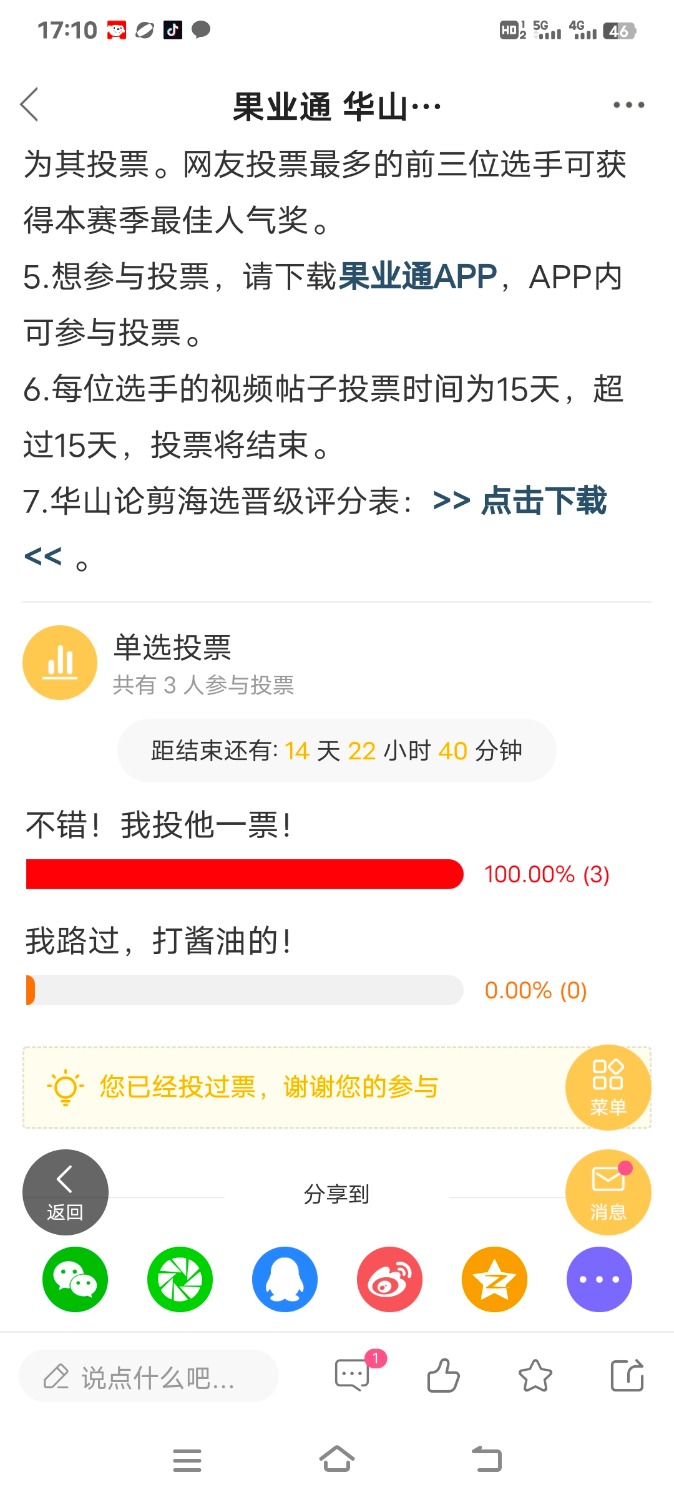Favorite the post with star icon
Image resolution: width=674 pixels, height=1500 pixels.
[535, 1377]
